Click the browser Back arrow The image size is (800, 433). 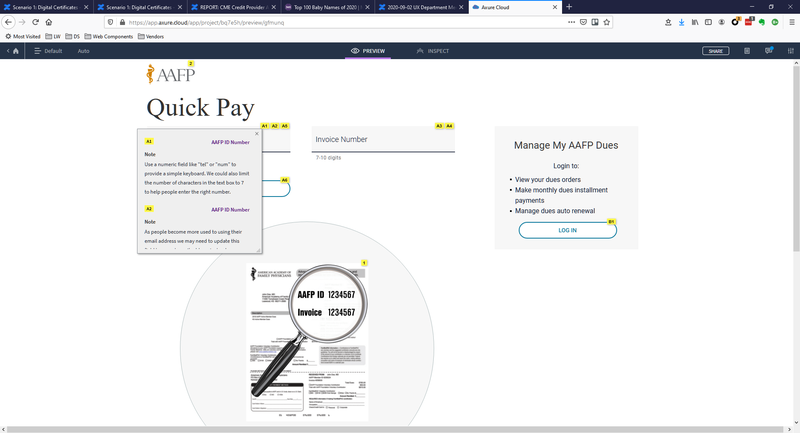8,22
